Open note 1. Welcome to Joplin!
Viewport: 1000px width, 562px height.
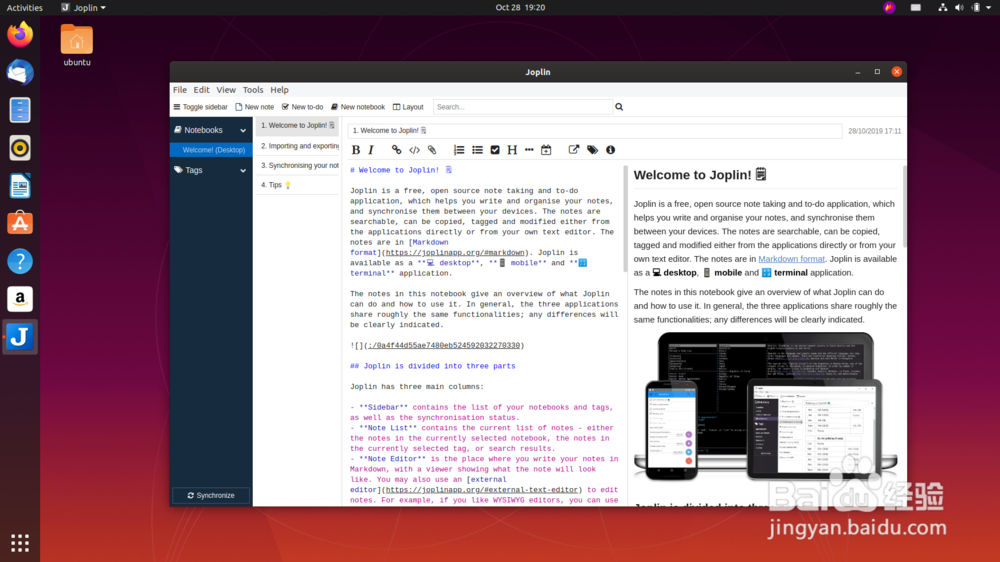pos(297,126)
